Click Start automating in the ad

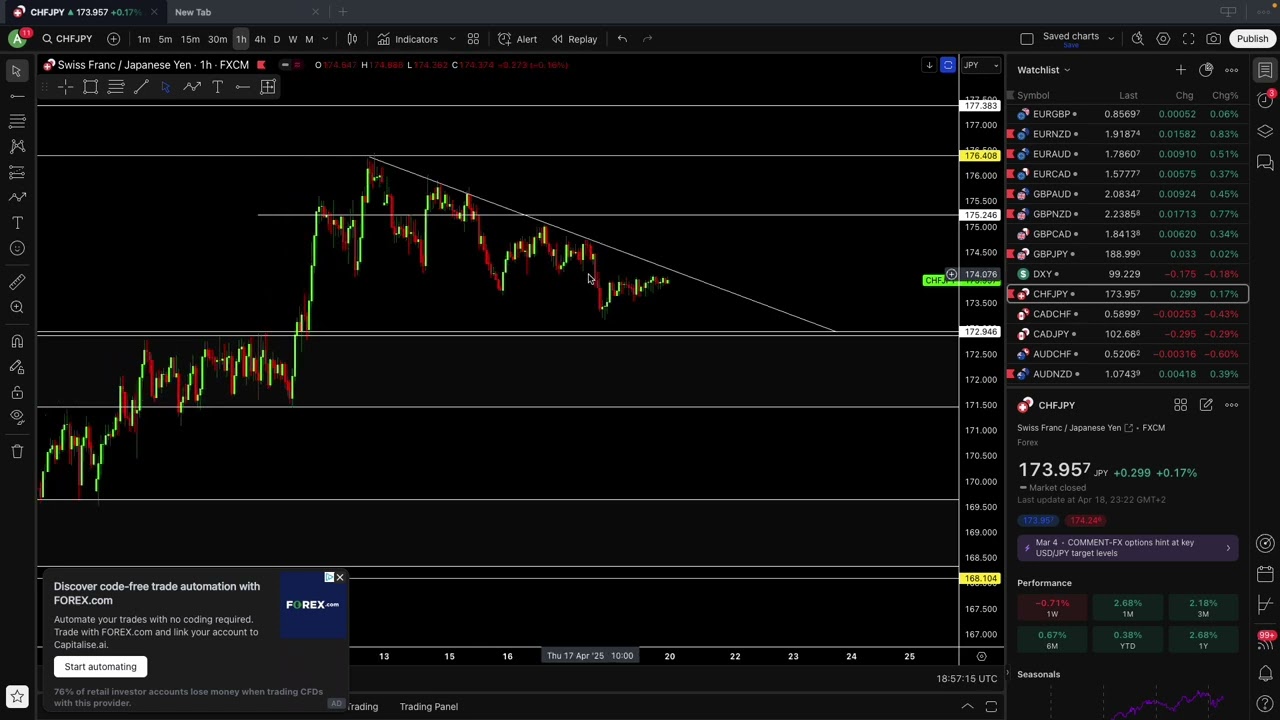tap(100, 667)
